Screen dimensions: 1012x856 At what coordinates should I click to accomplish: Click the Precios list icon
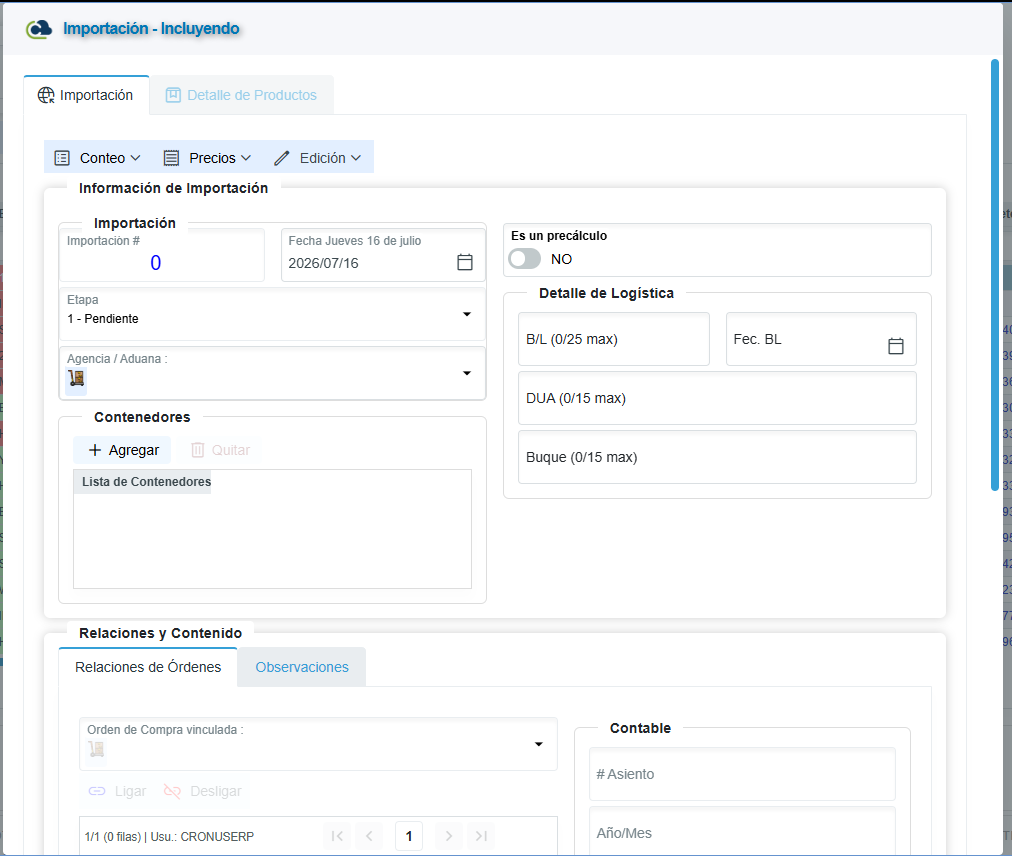pyautogui.click(x=171, y=158)
